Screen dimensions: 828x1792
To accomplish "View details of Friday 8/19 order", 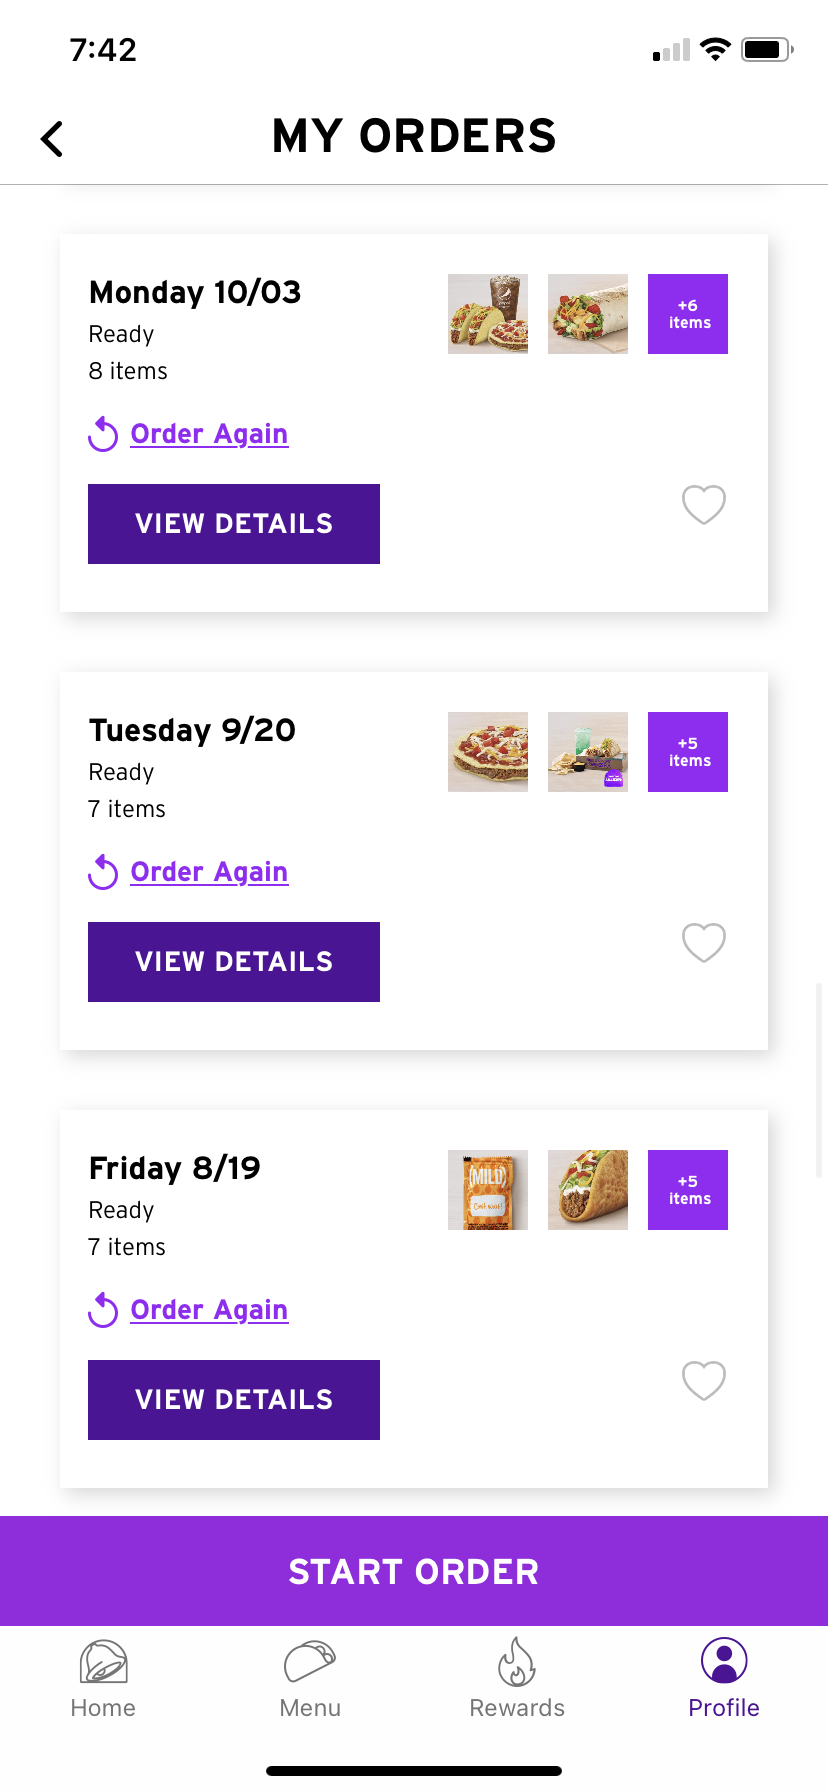I will [x=234, y=1400].
